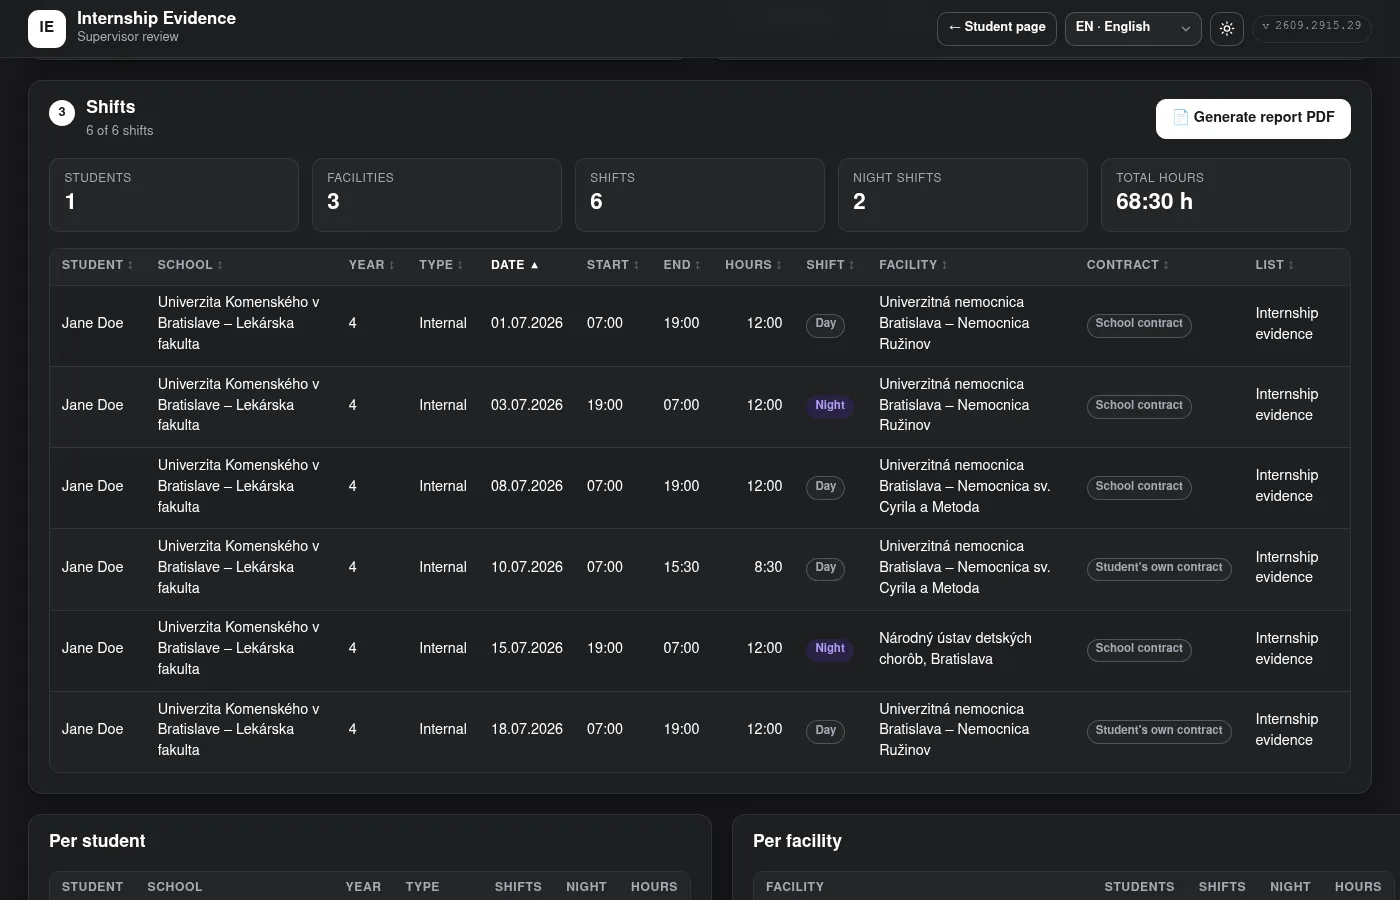1400x900 pixels.
Task: Sort table by End column
Action: [681, 265]
